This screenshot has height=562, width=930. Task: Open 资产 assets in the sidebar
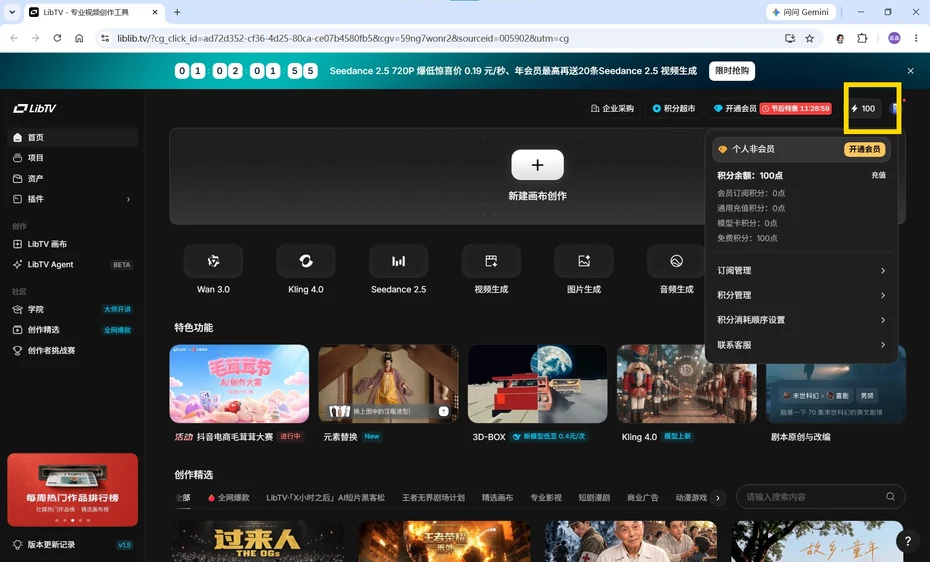coord(72,178)
